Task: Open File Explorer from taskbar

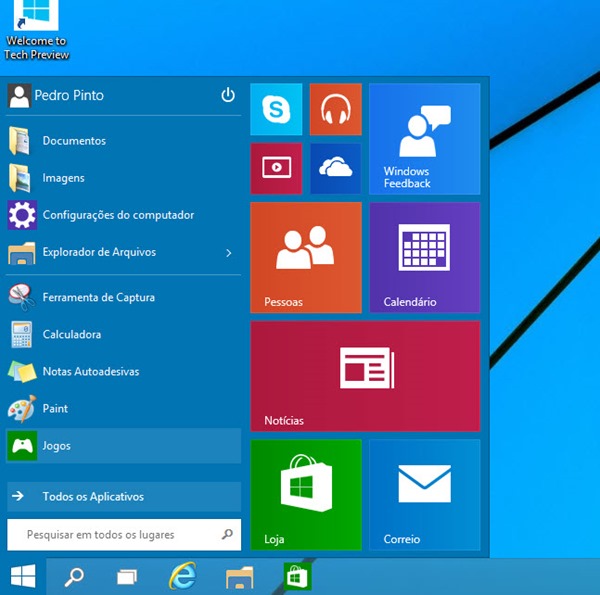Action: tap(239, 577)
